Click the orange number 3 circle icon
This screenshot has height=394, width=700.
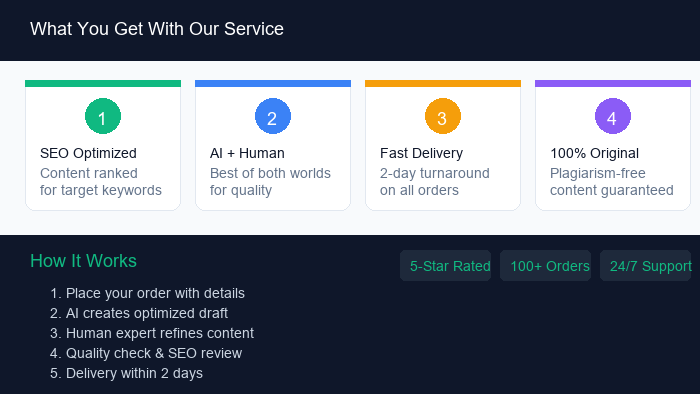pyautogui.click(x=443, y=116)
